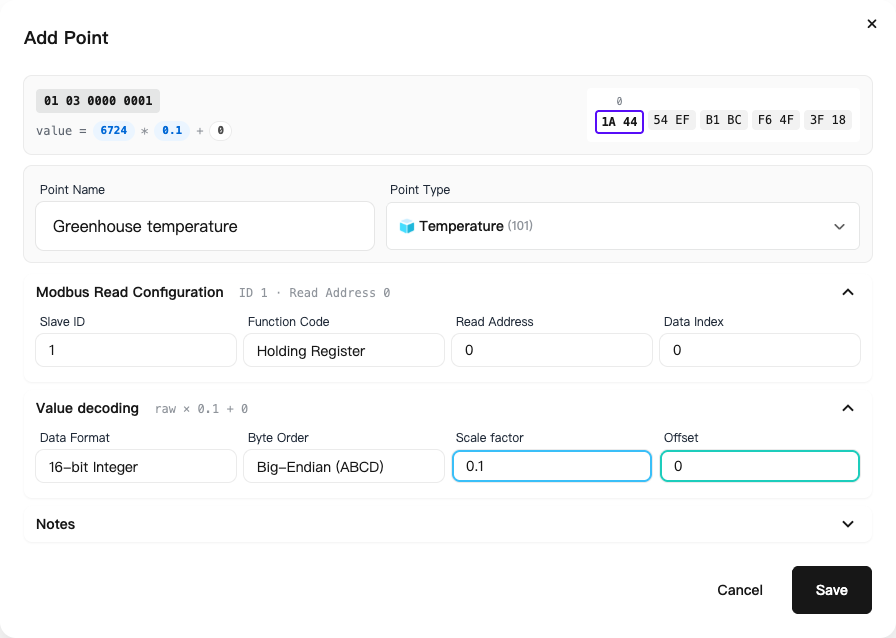
Task: Open the Point Type dropdown
Action: coord(623,226)
